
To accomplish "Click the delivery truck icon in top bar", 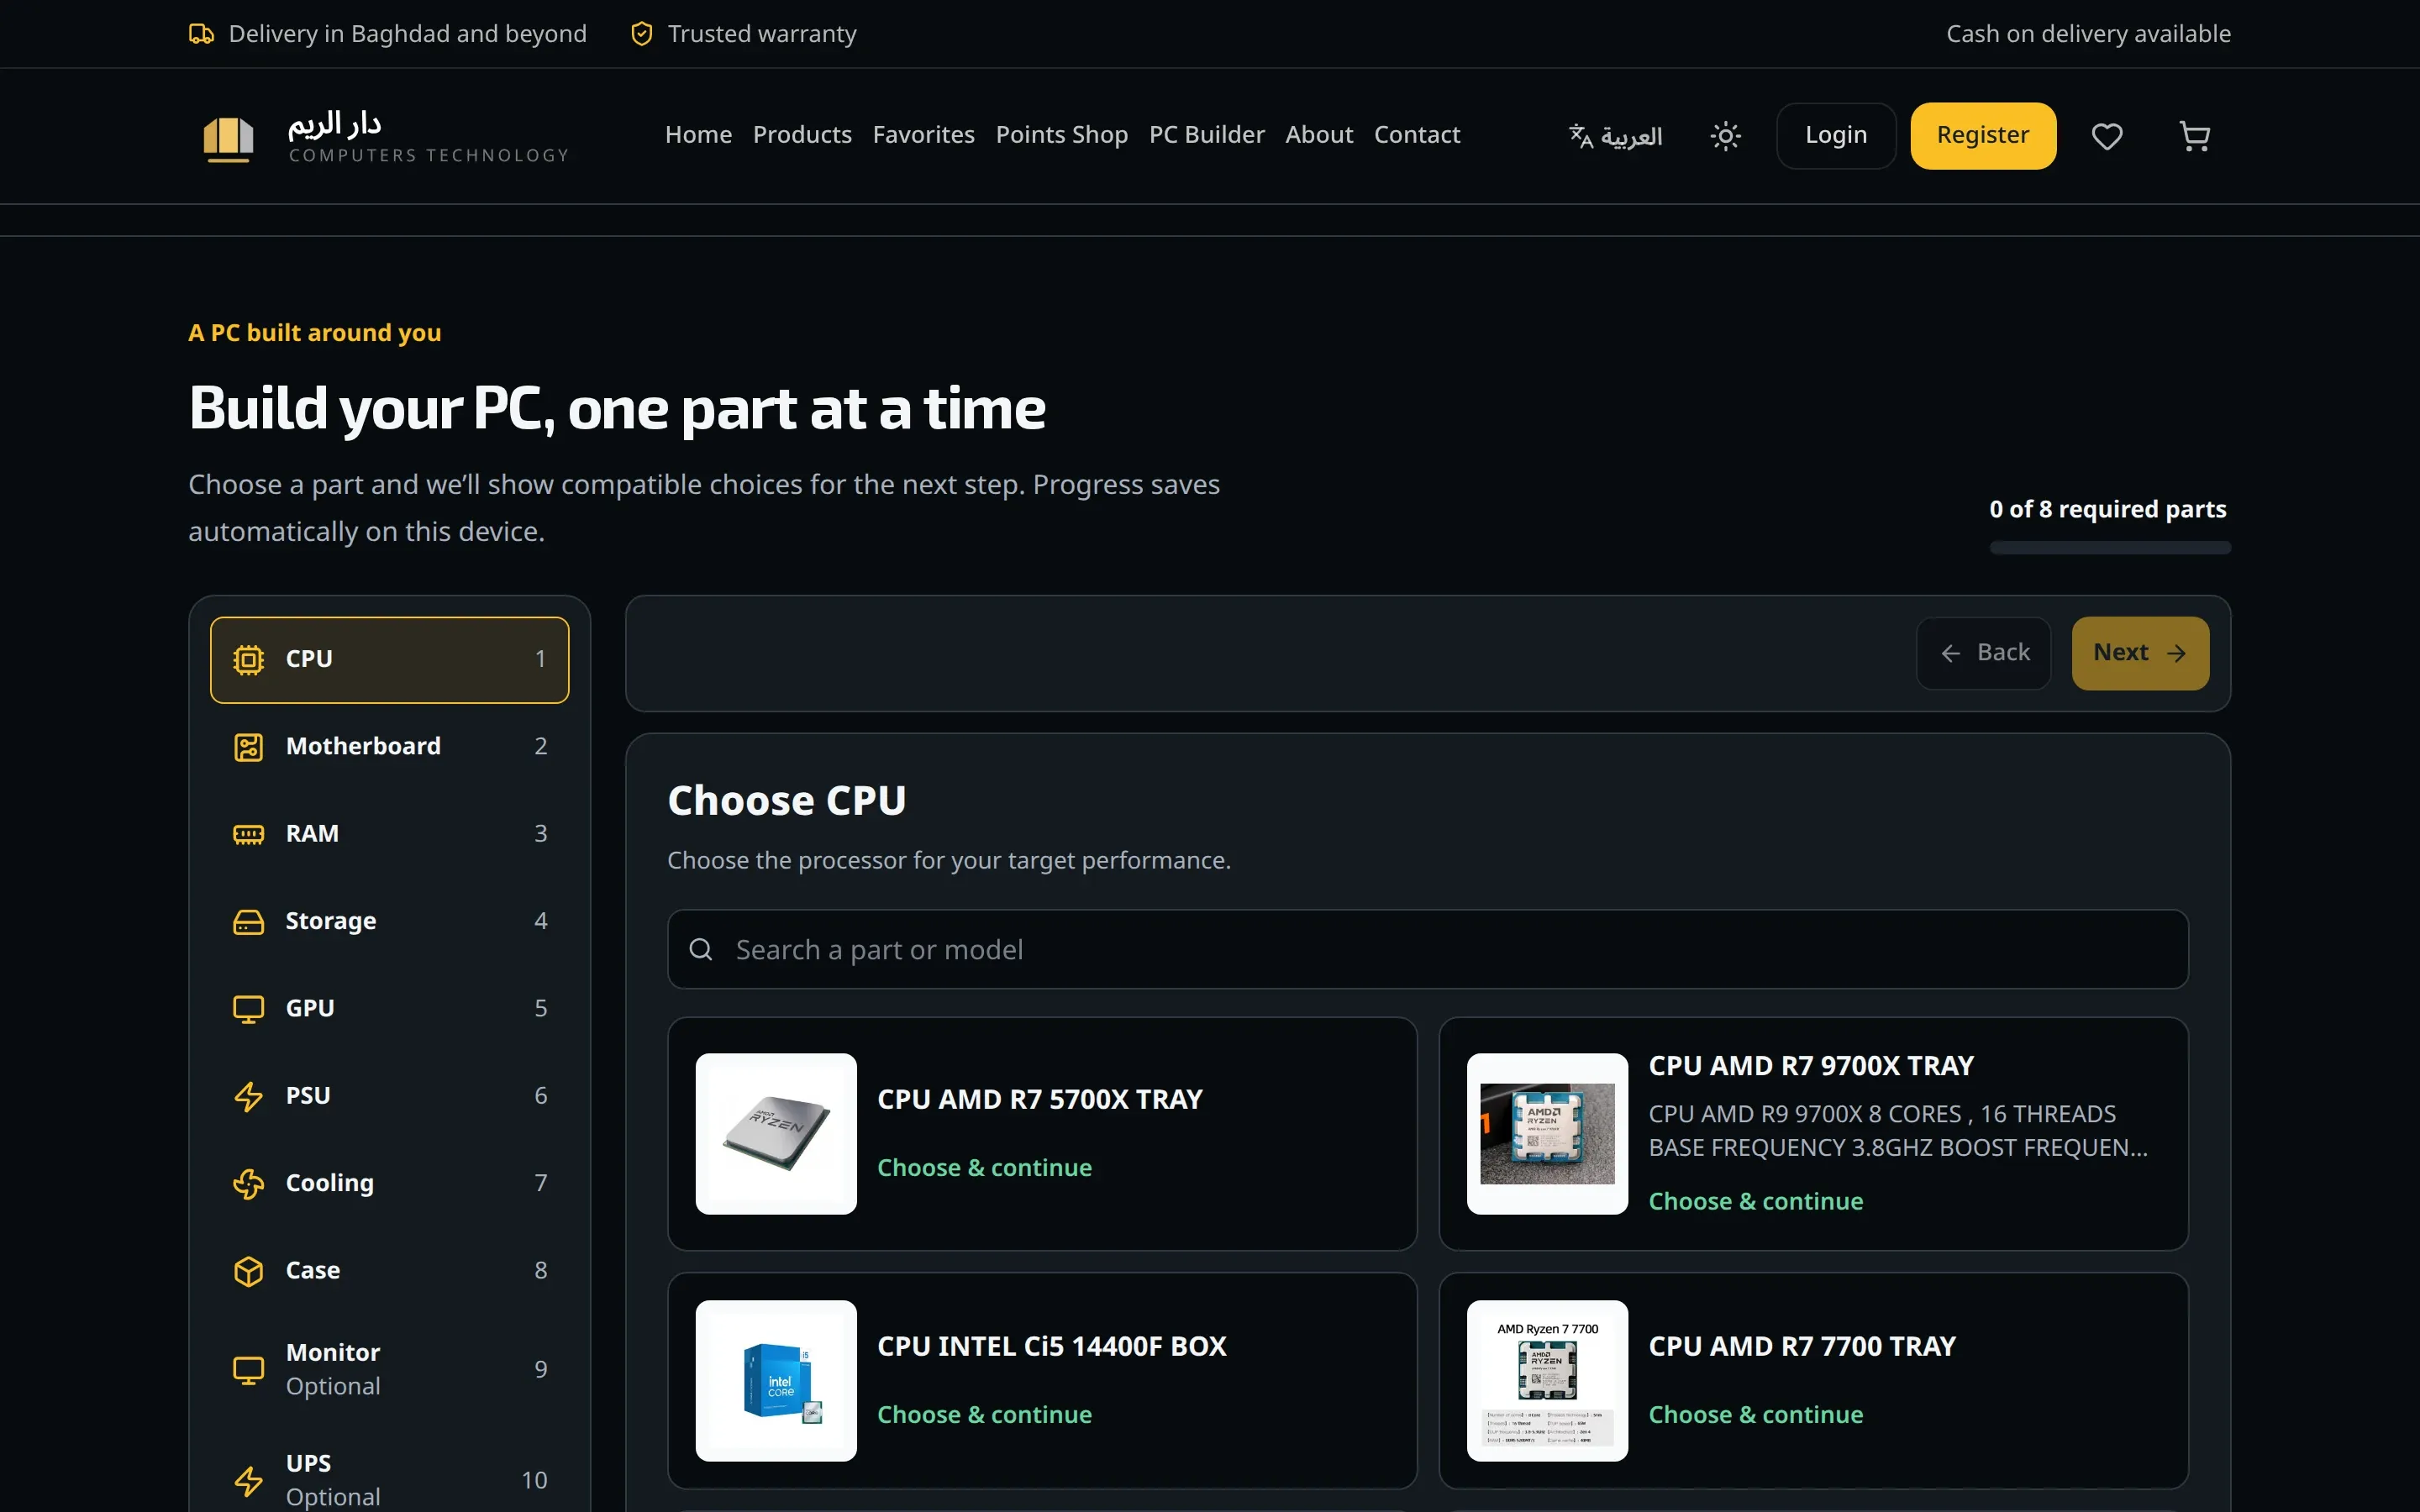I will click(x=201, y=34).
